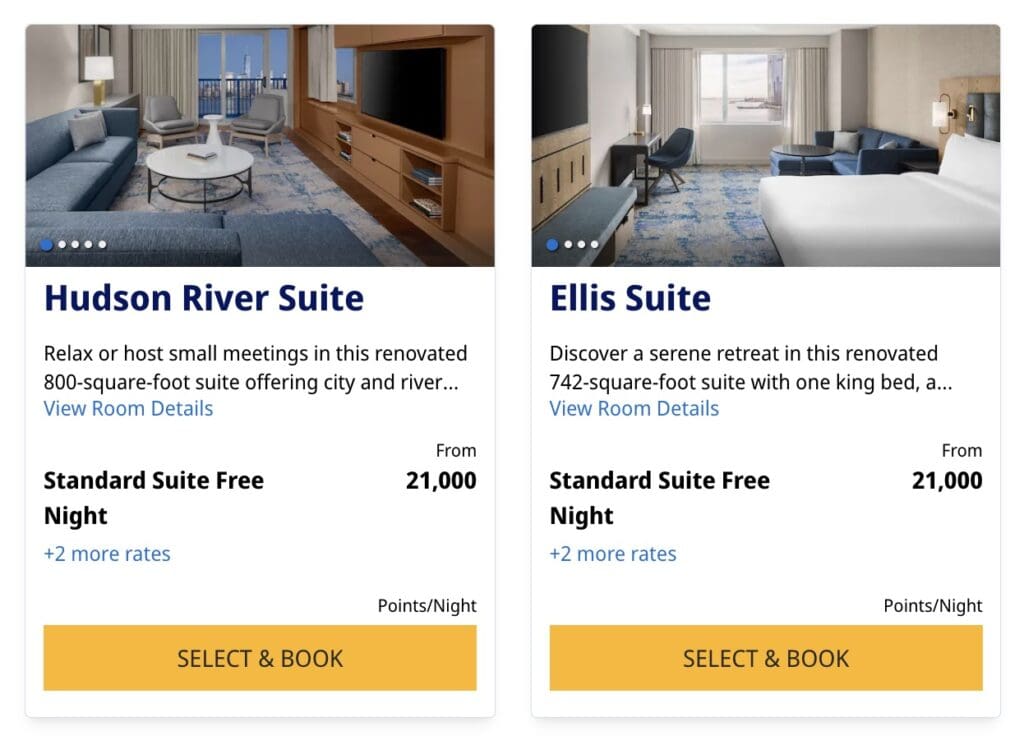
Task: Select the second carousel dot on Ellis Suite
Action: coord(568,244)
